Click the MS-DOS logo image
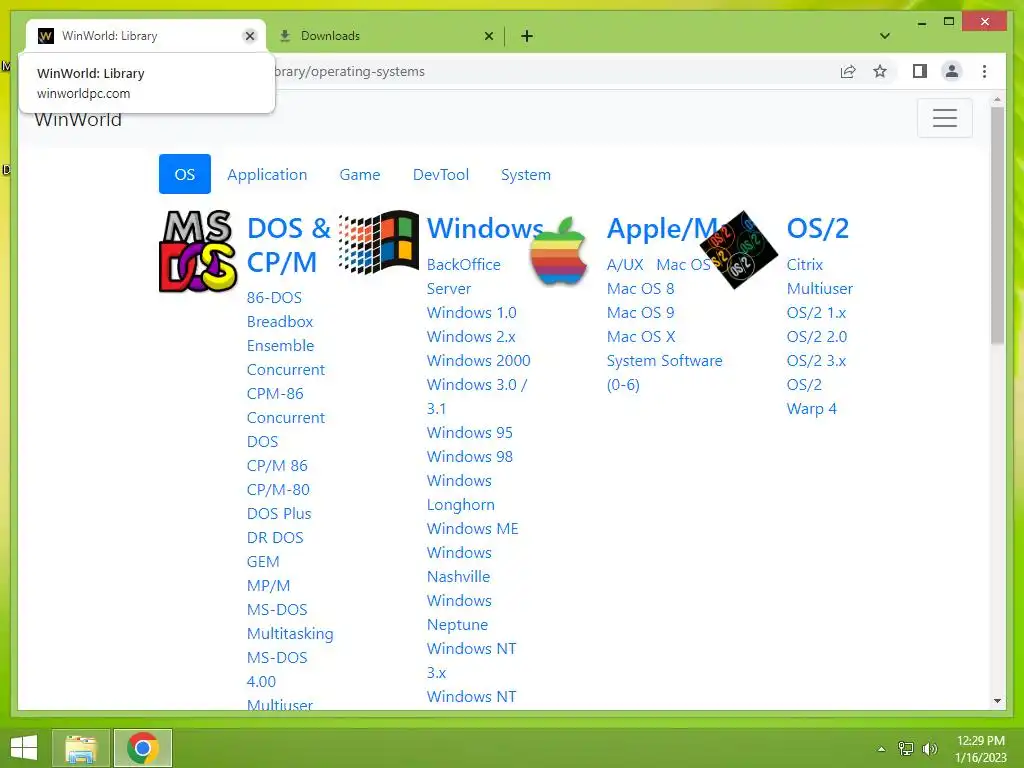 [198, 251]
